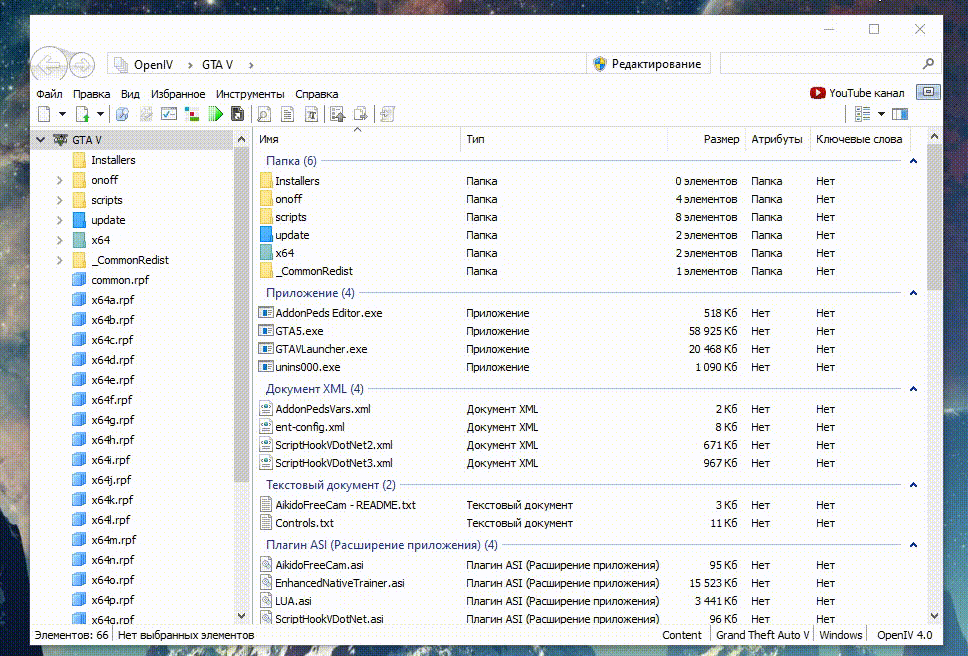This screenshot has width=968, height=656.
Task: Toggle Редактирование edit mode
Action: [648, 64]
